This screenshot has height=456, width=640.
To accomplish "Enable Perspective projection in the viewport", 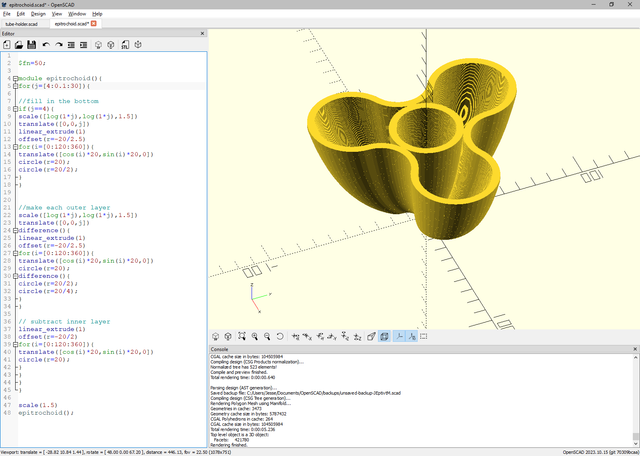I will [371, 336].
